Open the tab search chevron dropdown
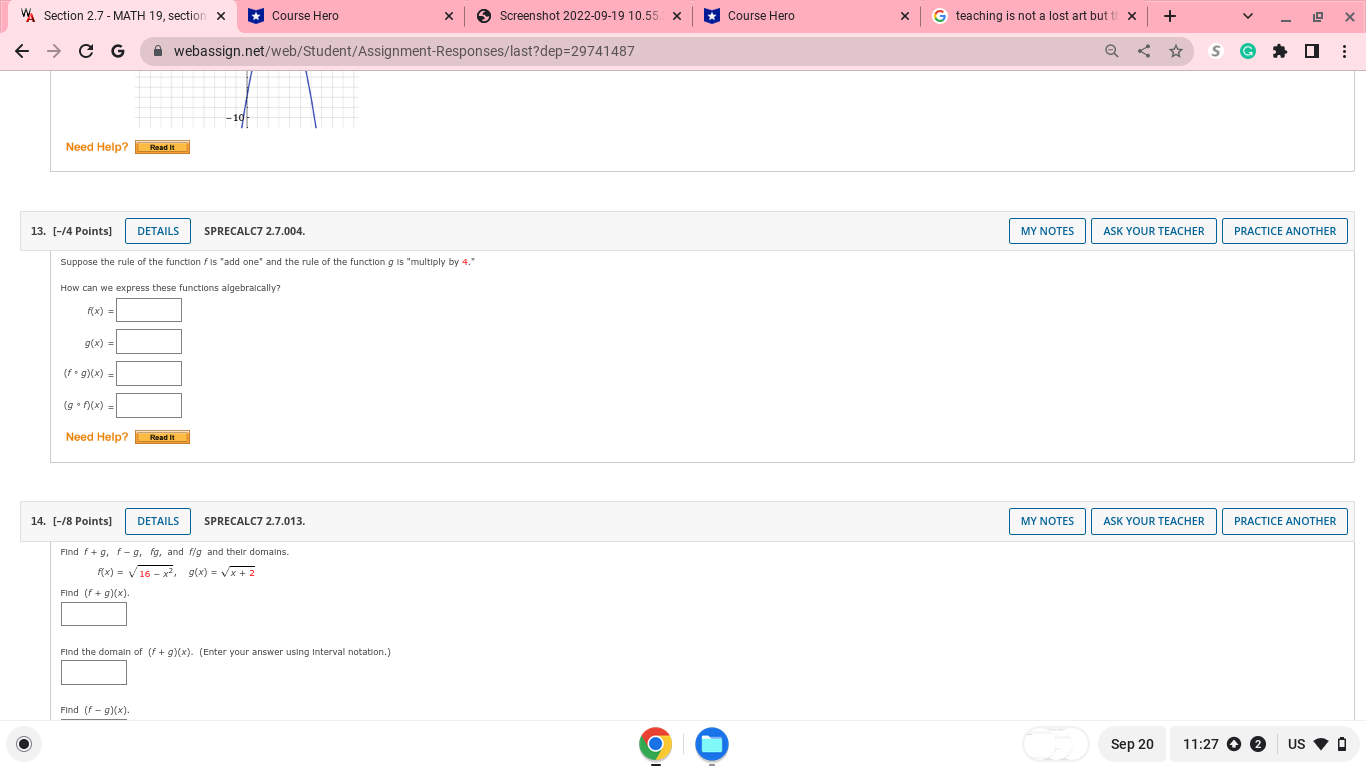1366x768 pixels. 1247,16
